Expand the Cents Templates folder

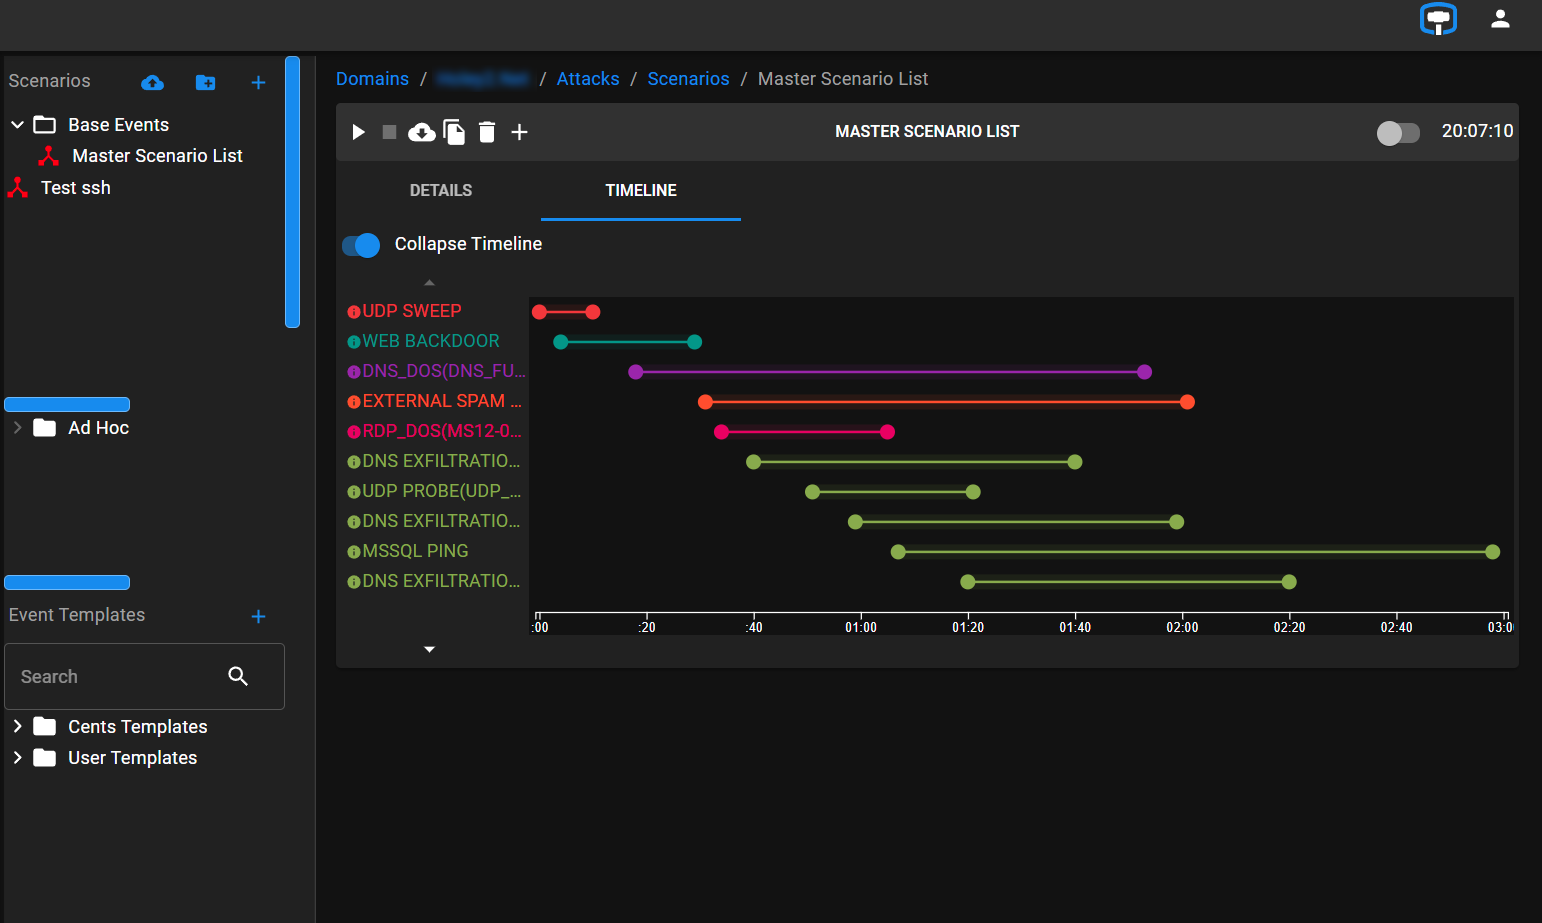tap(17, 726)
